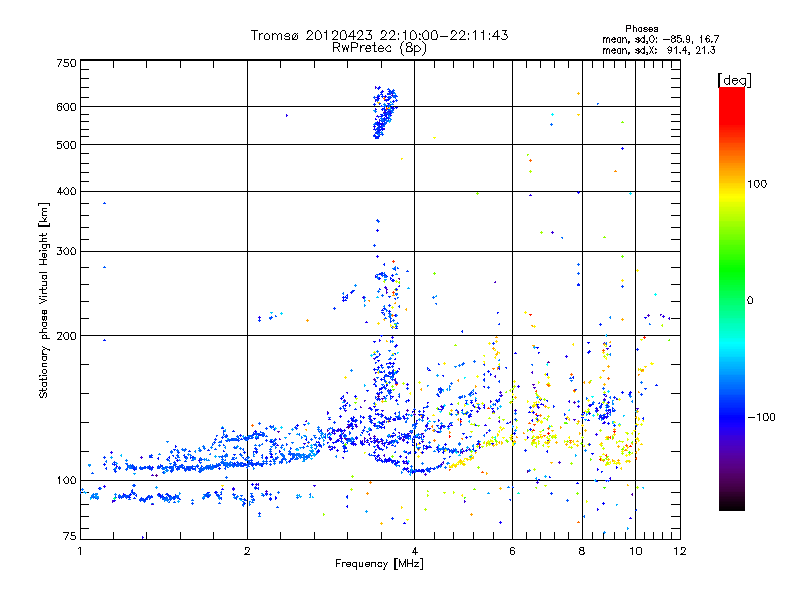The width and height of the screenshot is (800, 600).
Task: Click the x-axis tick label '10'
Action: click(635, 551)
